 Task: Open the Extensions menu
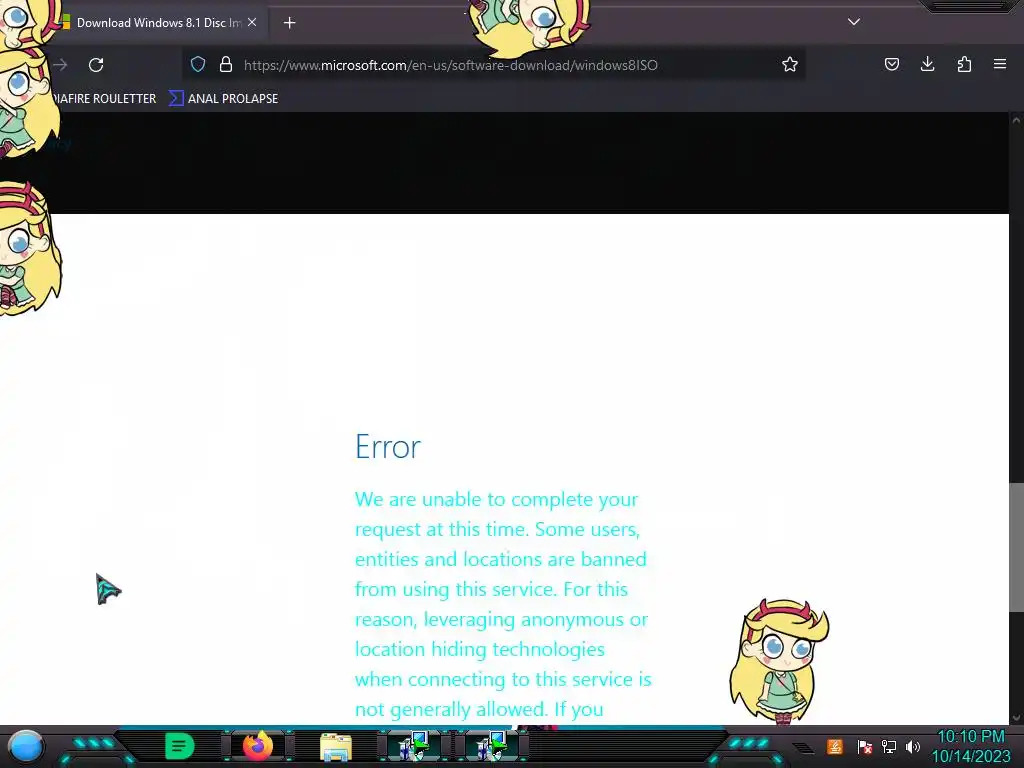point(964,64)
